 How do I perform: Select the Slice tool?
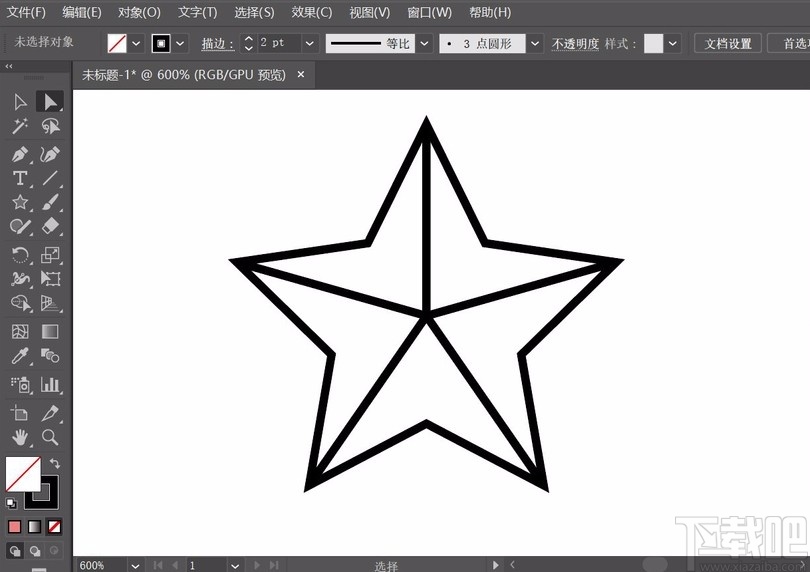click(x=50, y=413)
